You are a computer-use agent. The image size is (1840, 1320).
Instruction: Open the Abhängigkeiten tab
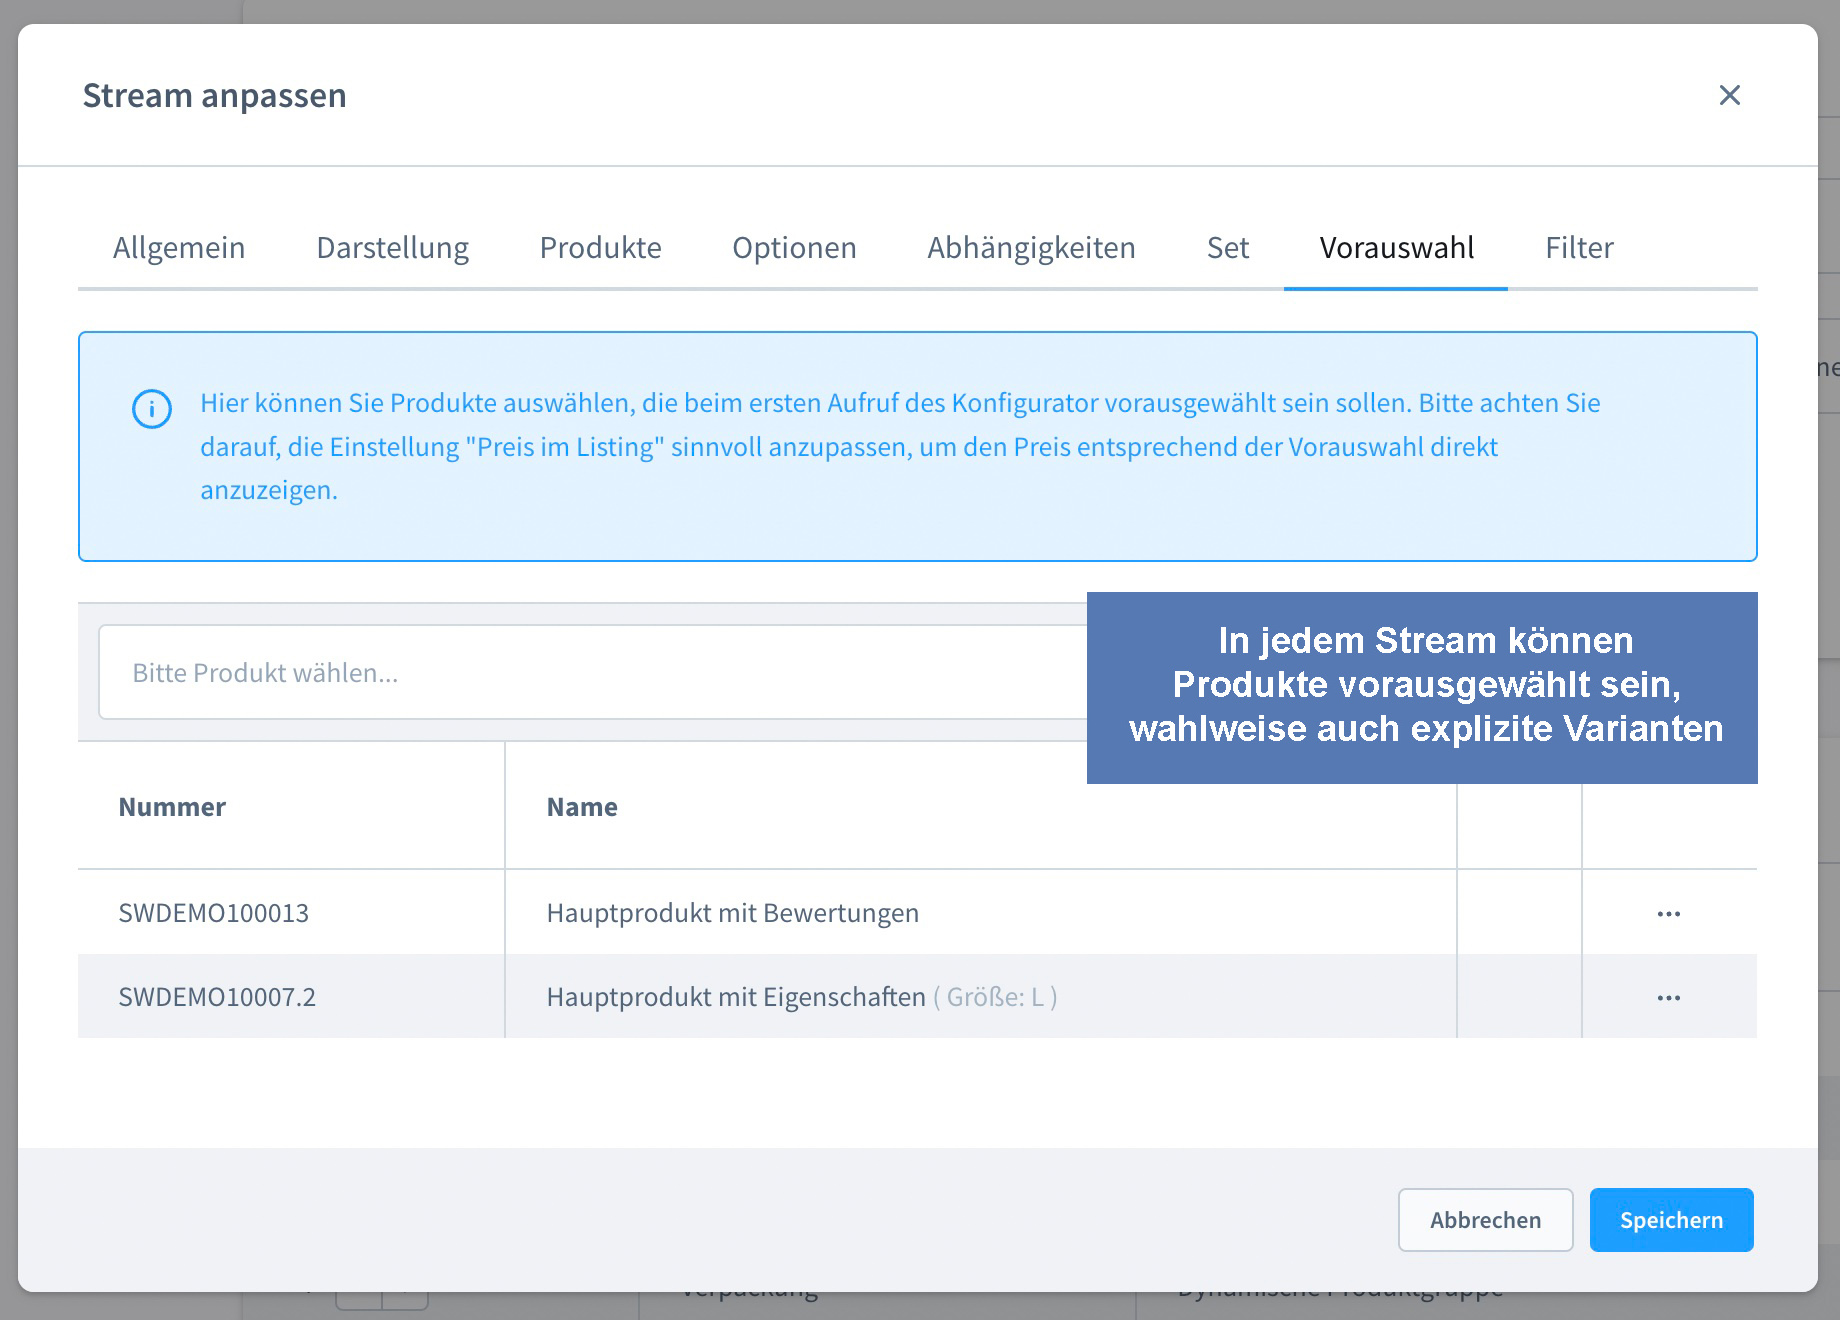[1031, 247]
